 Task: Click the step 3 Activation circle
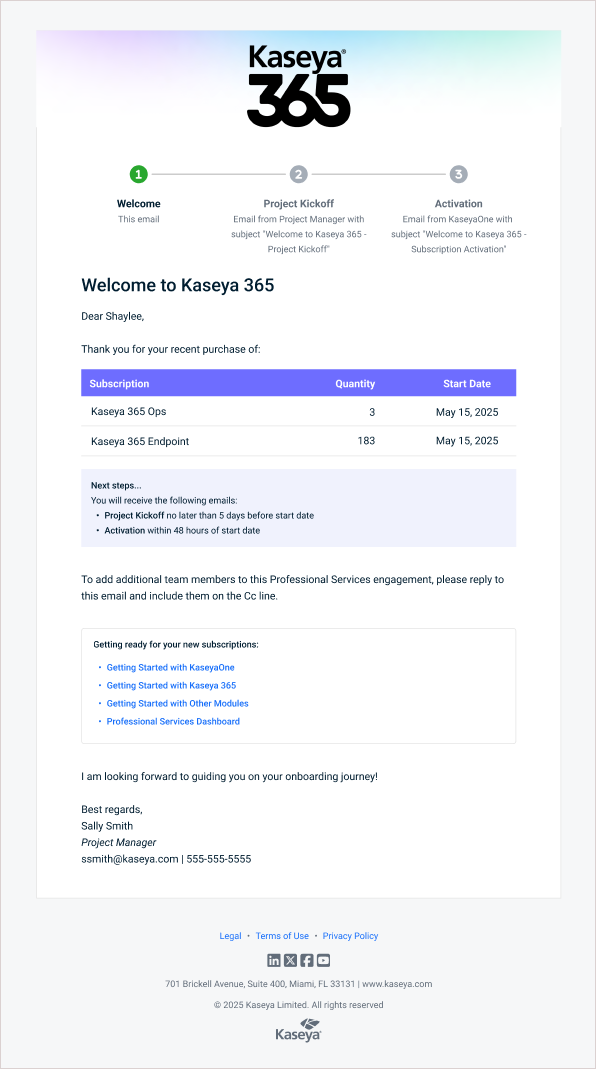[x=458, y=175]
